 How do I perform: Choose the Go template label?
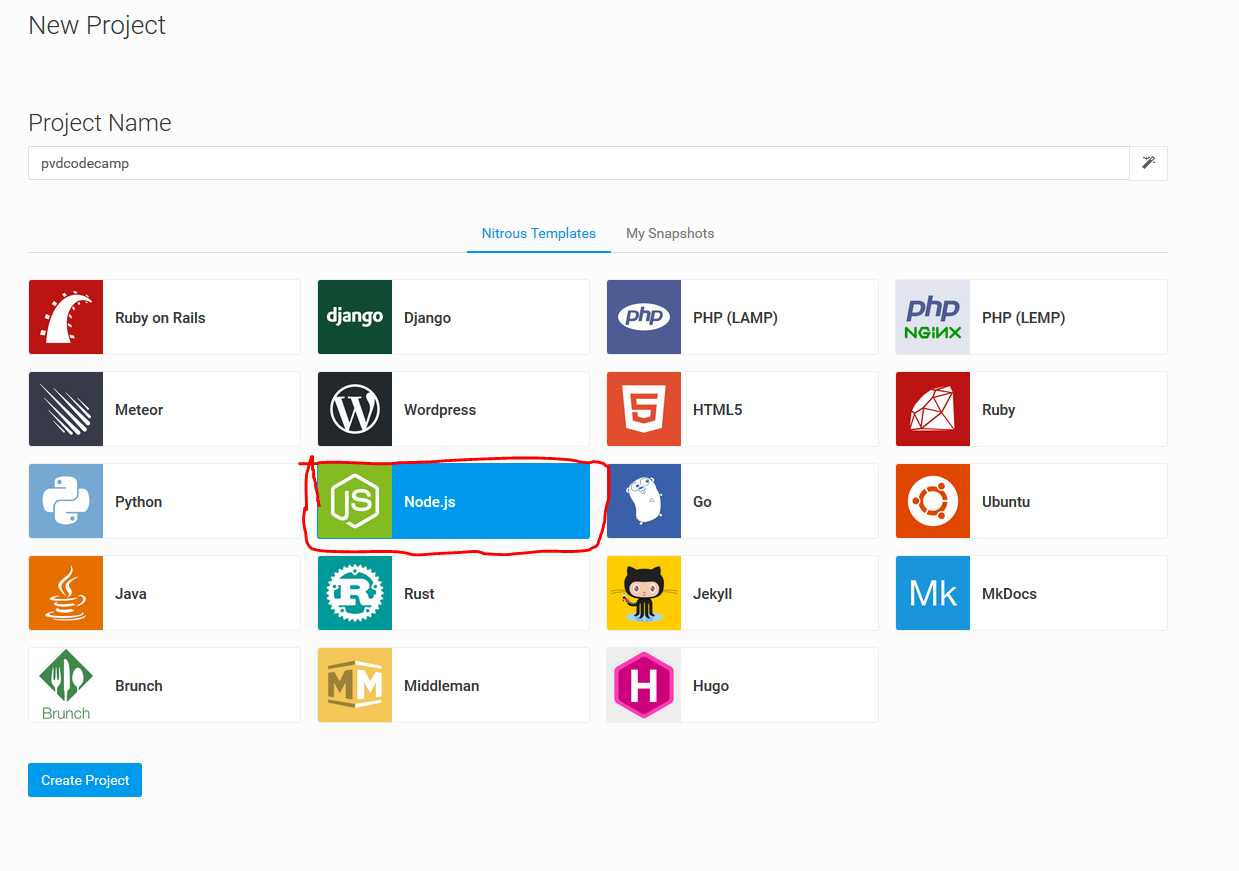(702, 502)
